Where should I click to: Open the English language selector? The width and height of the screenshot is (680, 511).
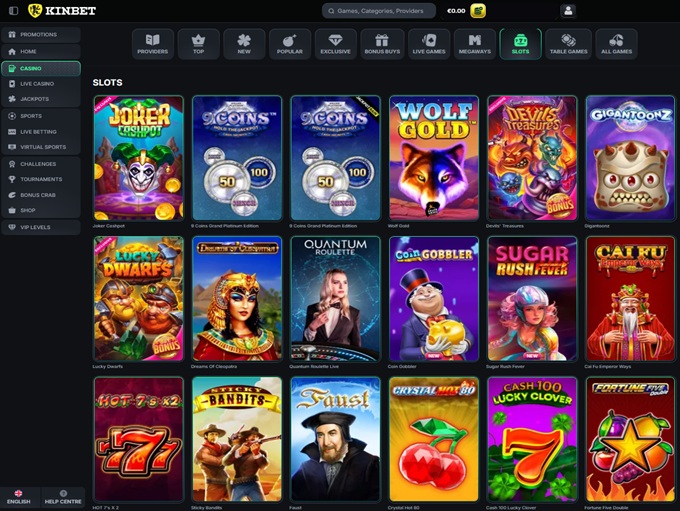pos(19,497)
